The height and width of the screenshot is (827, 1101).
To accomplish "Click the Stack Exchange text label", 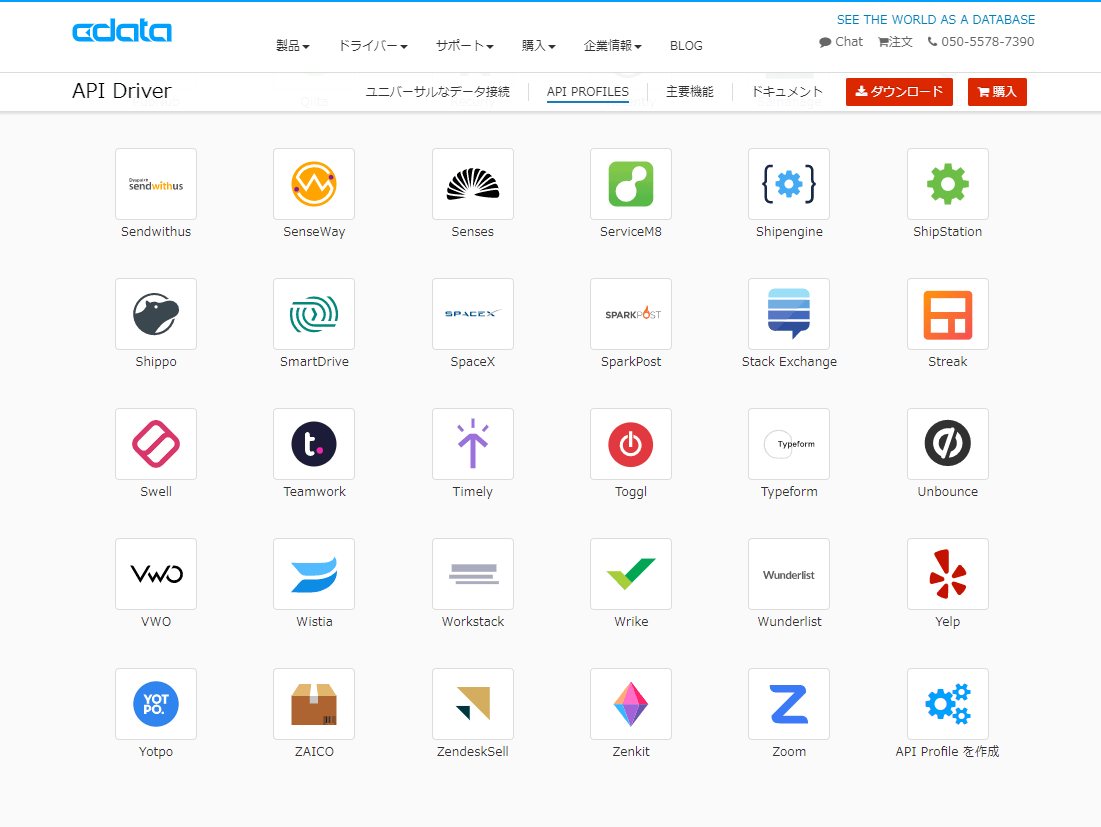I will 789,362.
